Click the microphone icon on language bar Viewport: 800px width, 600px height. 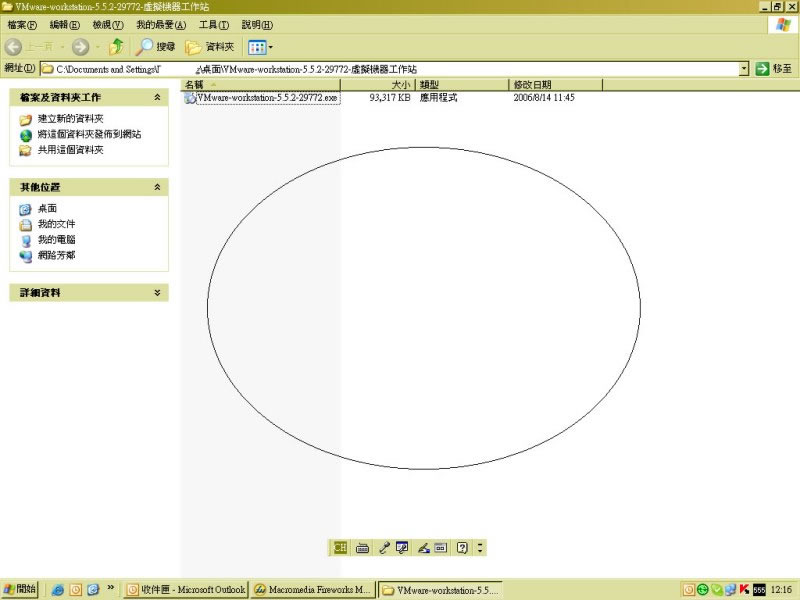coord(384,548)
